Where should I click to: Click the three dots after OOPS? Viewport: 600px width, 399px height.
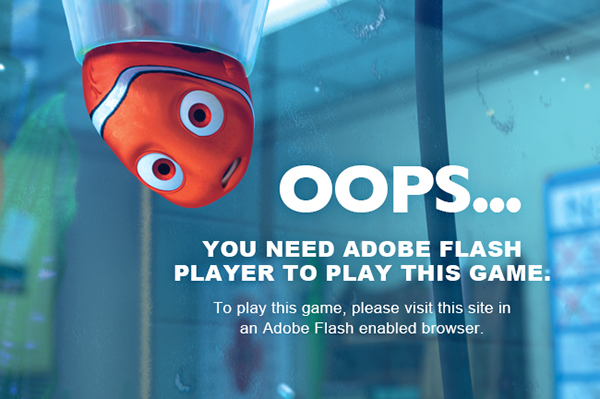pos(497,204)
